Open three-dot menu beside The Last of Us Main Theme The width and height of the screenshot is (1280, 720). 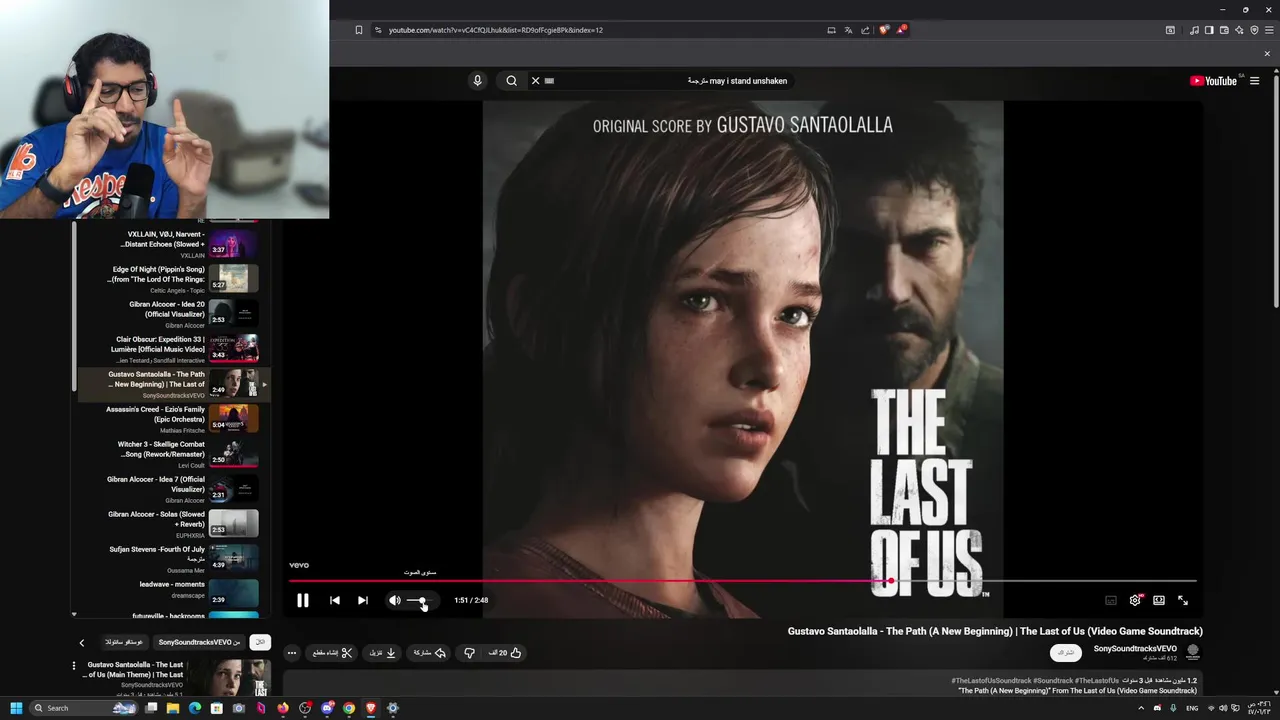(73, 666)
